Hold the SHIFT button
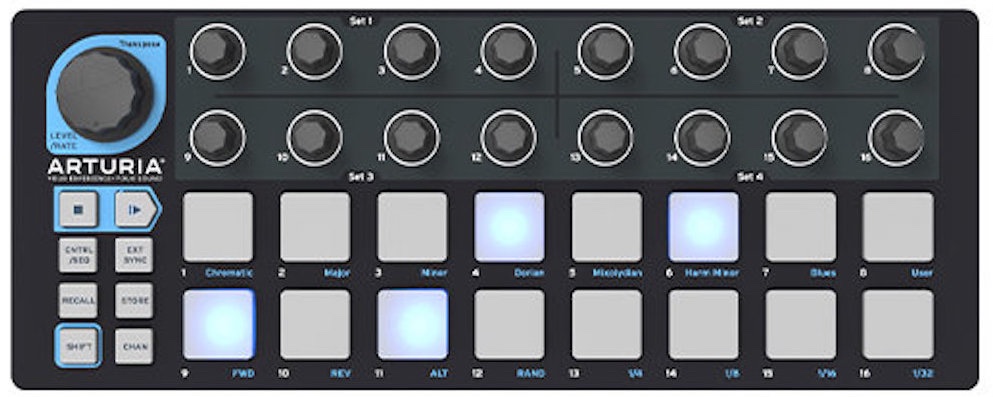Image resolution: width=993 pixels, height=397 pixels. pos(79,346)
